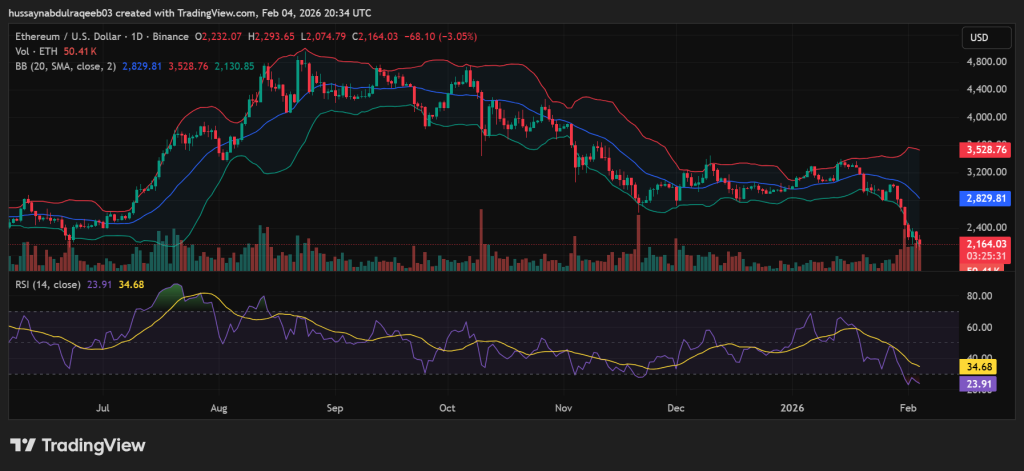This screenshot has height=471, width=1024.
Task: Click the 80.00 level on RSI scale
Action: 979,296
